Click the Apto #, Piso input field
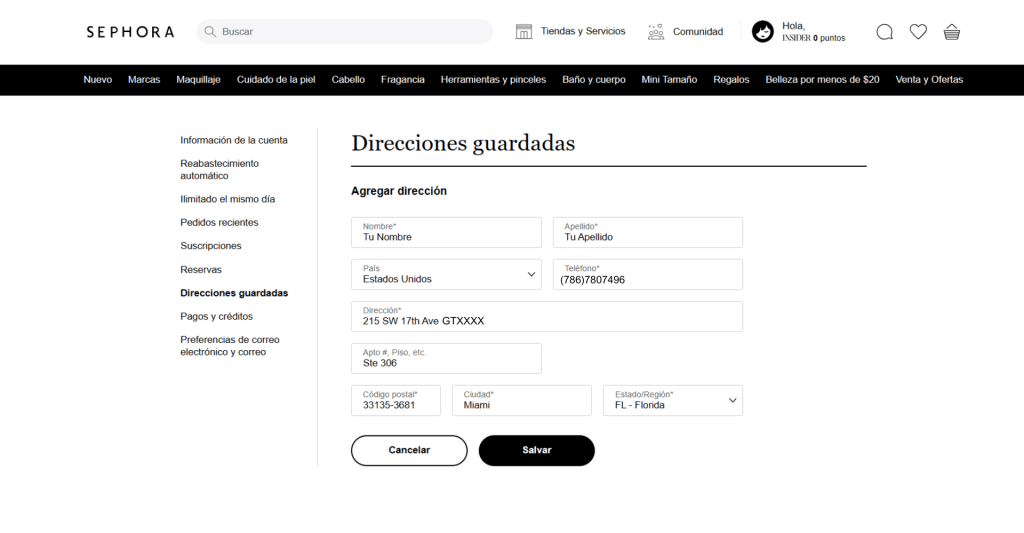Viewport: 1024px width, 533px height. (x=446, y=359)
